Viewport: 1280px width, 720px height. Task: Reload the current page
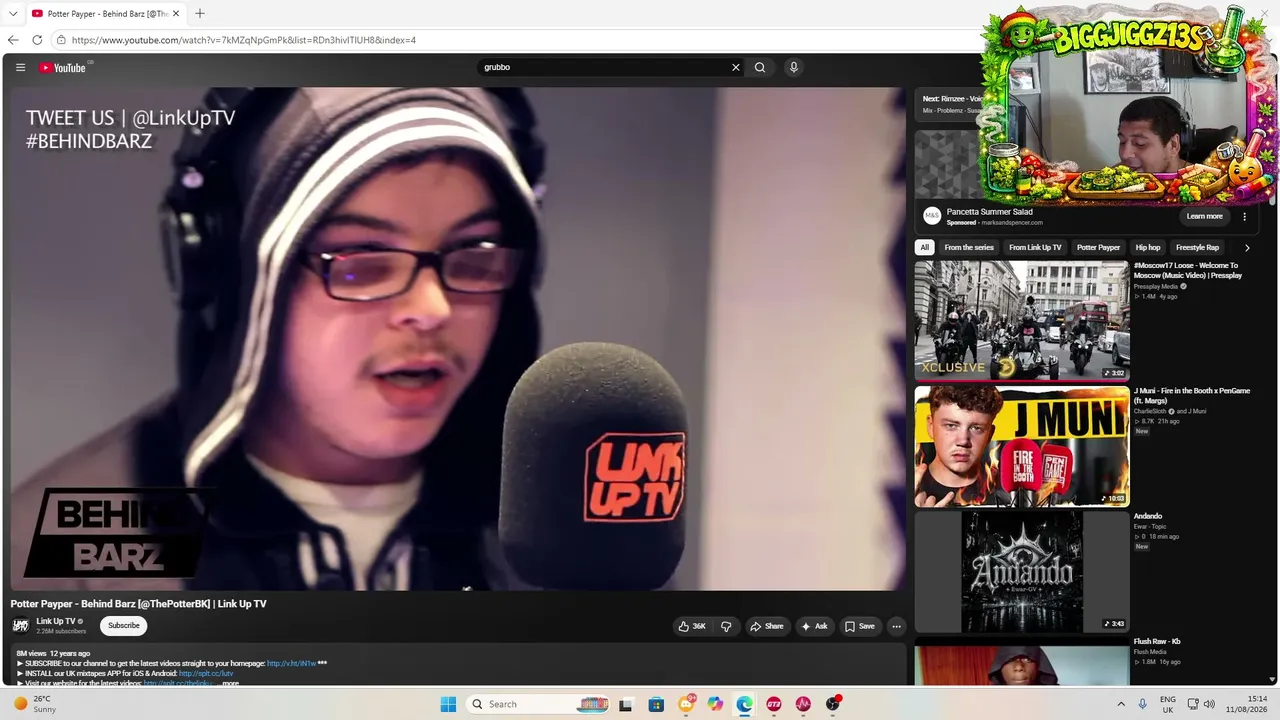(x=37, y=40)
